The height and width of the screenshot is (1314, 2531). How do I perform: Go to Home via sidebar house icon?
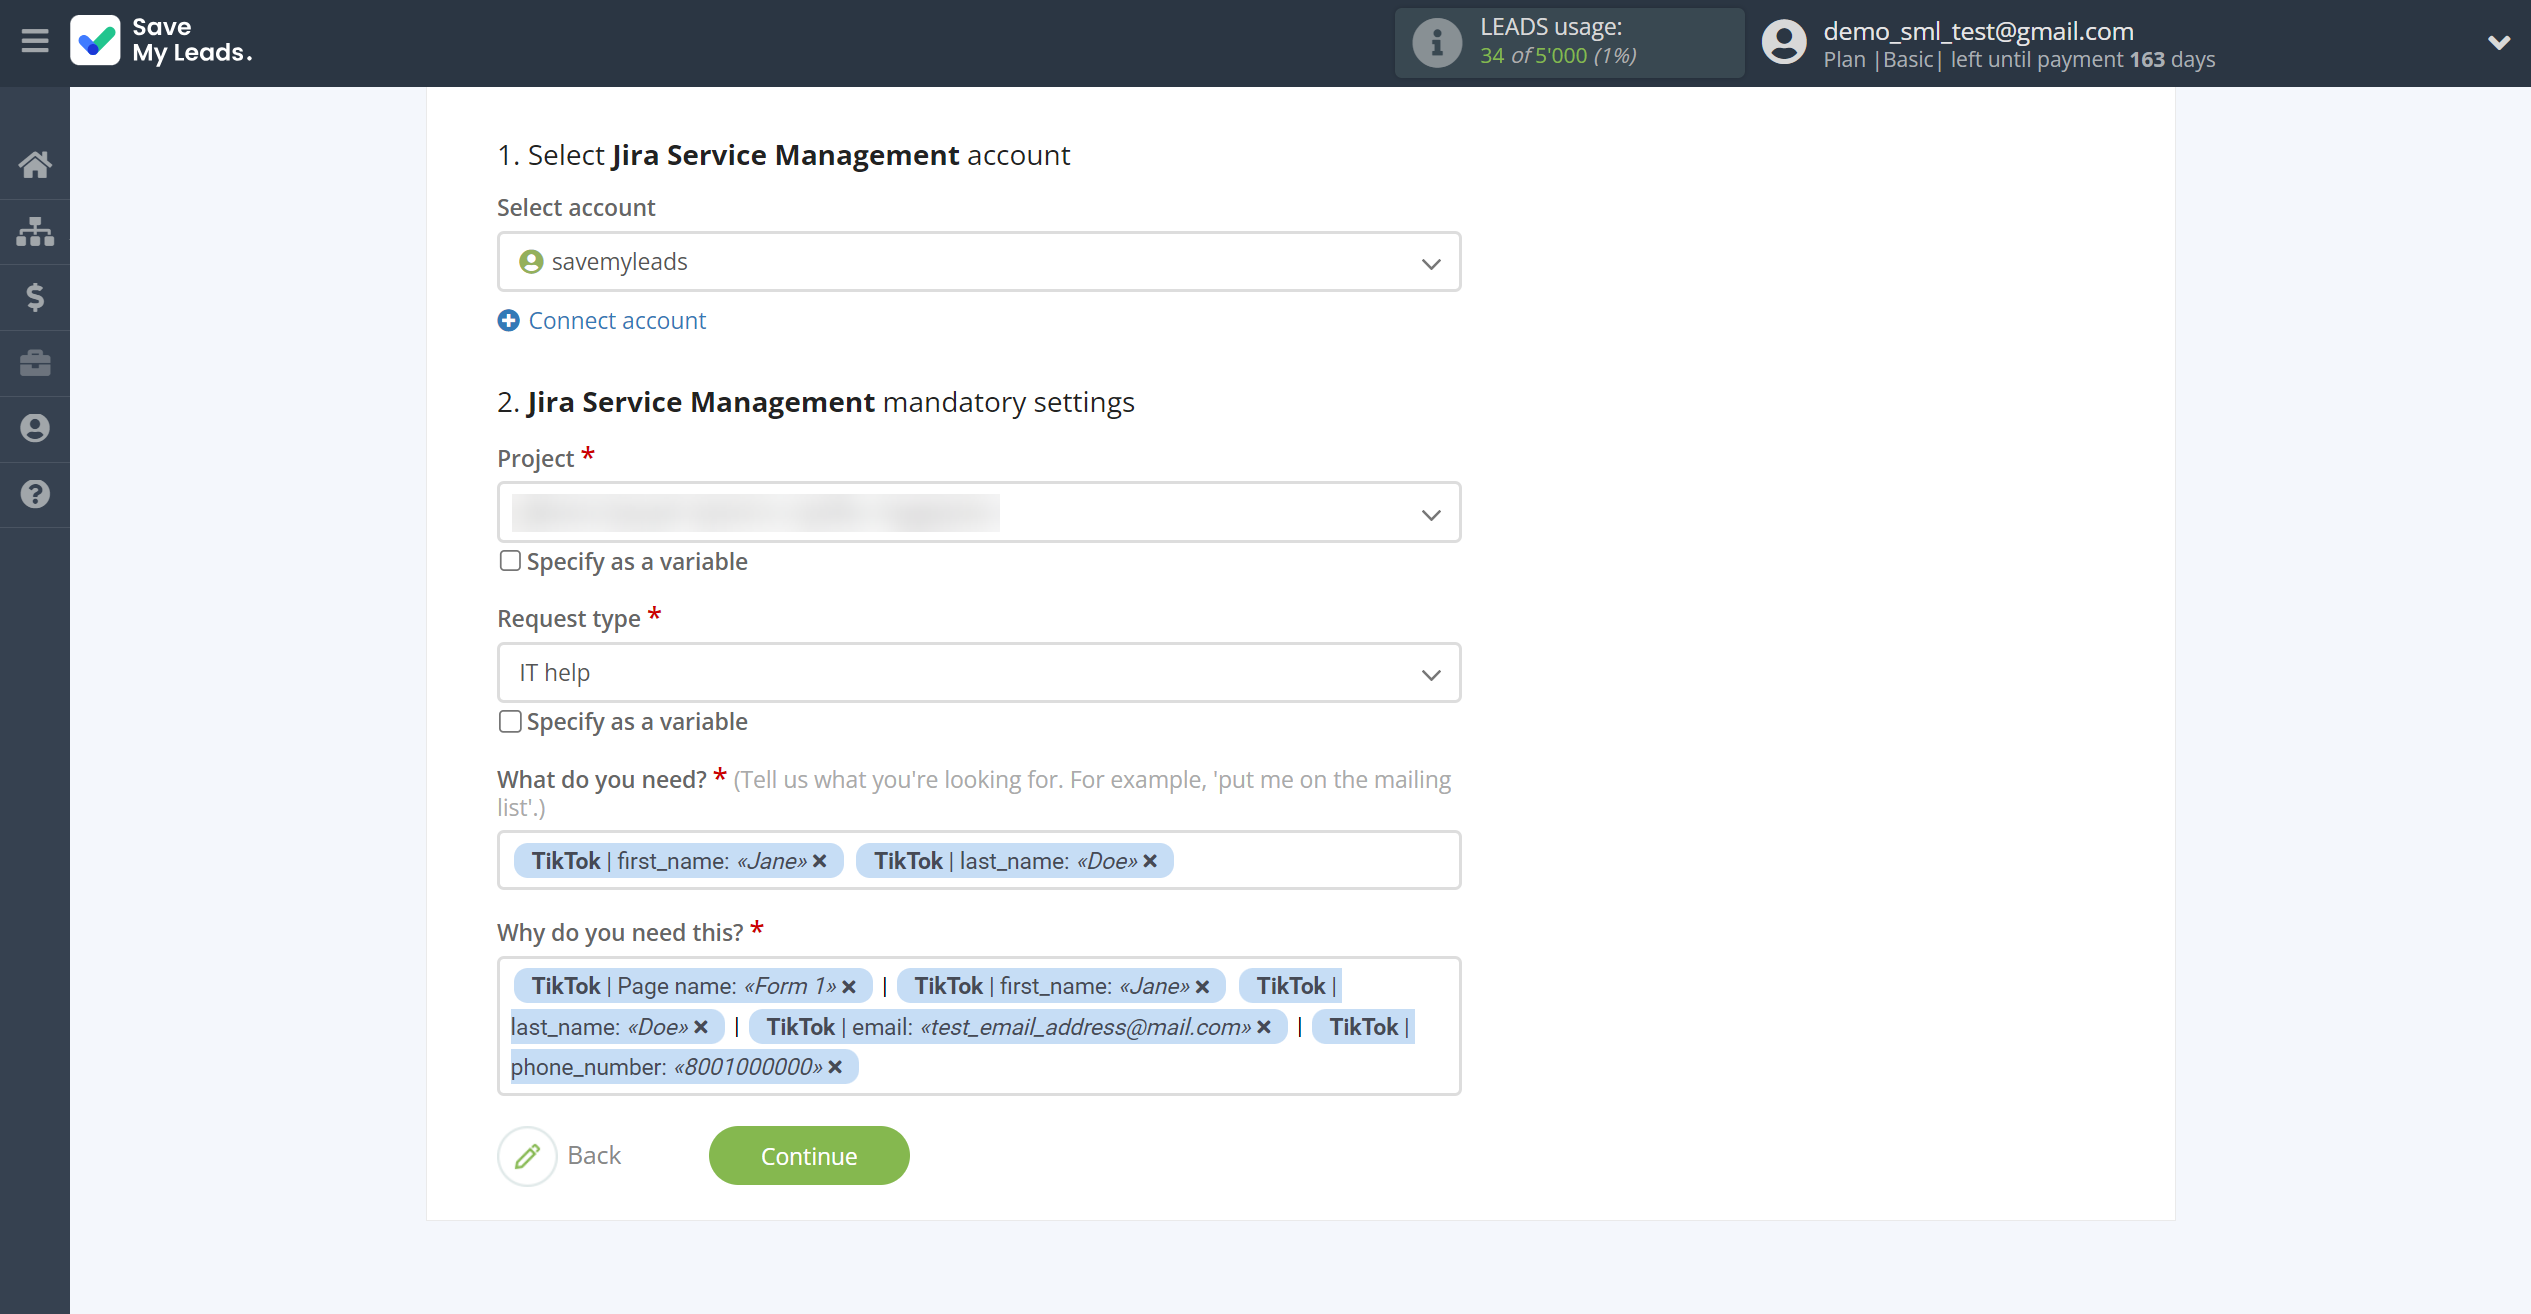35,164
